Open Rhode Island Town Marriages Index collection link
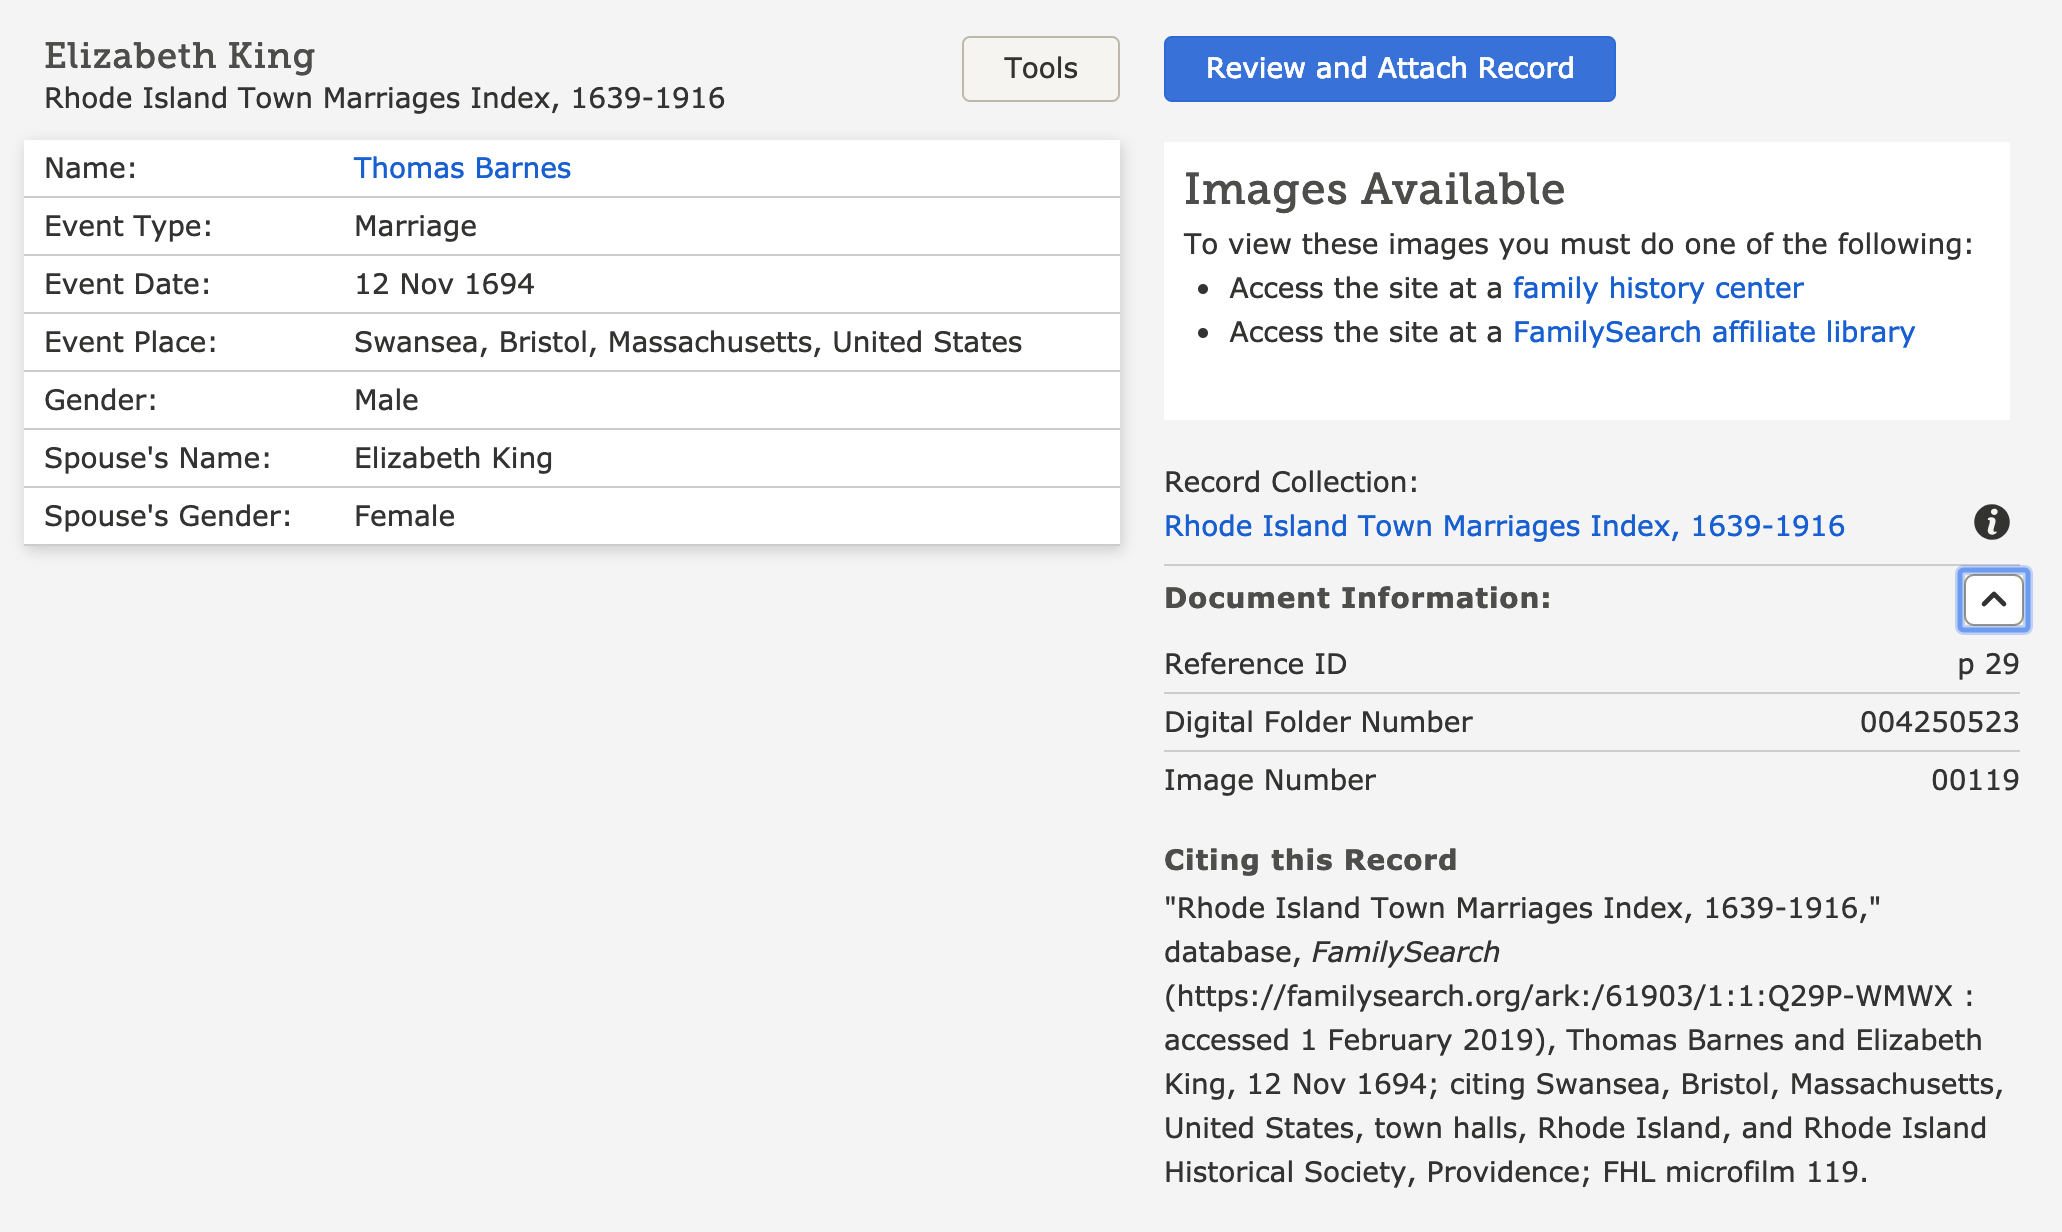2062x1232 pixels. click(1504, 526)
